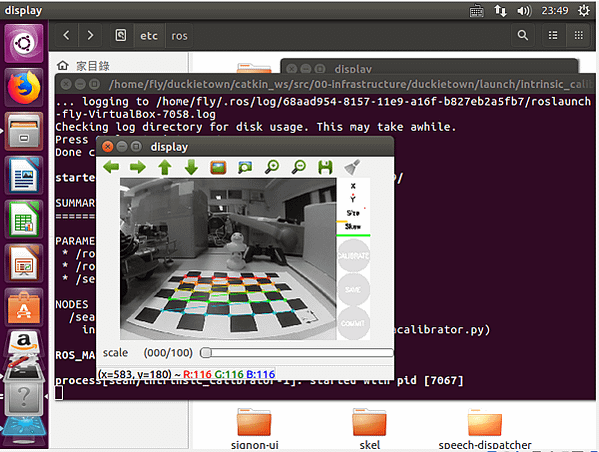Viewport: 599px width, 452px height.
Task: Click the zoom in magnifier icon
Action: tap(272, 167)
